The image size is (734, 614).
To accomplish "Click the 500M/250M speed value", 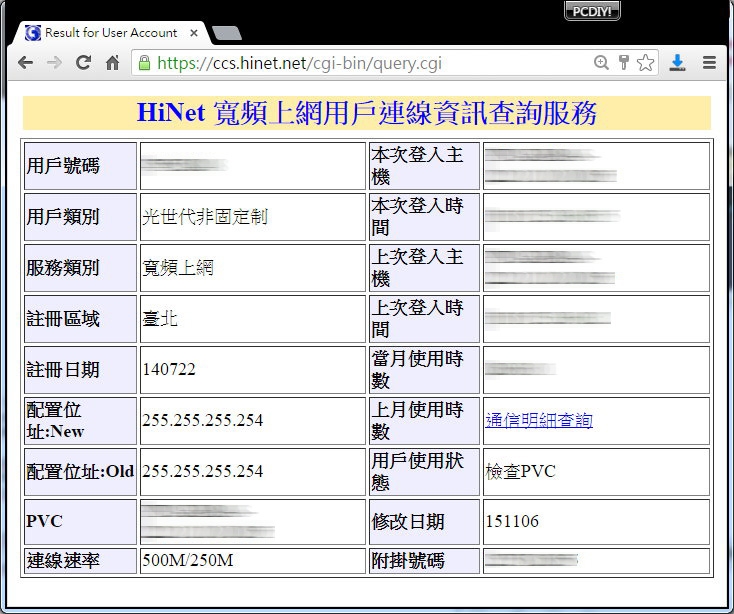I will click(188, 560).
